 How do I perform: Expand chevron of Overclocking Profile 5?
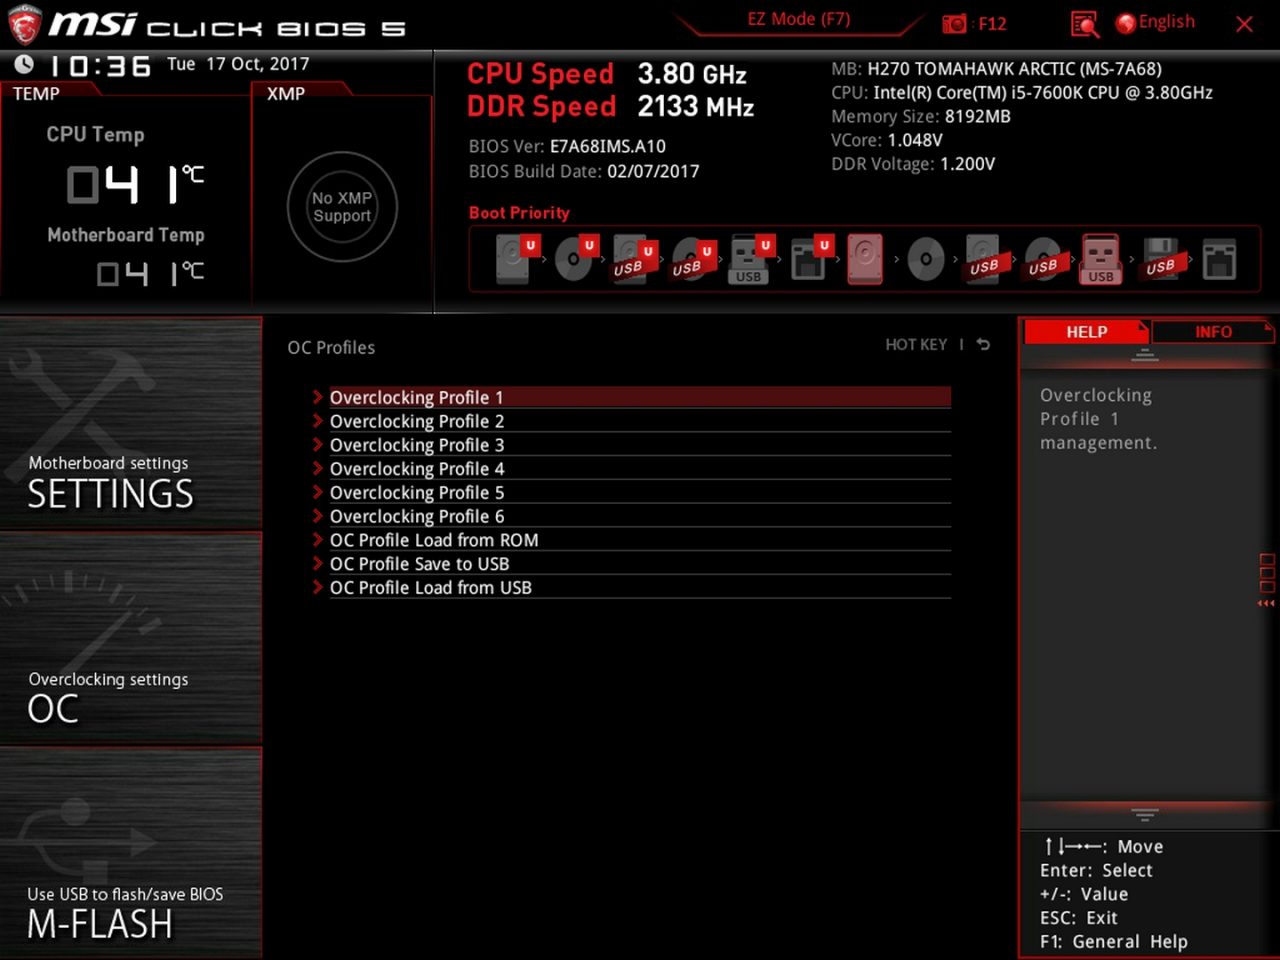tap(318, 492)
